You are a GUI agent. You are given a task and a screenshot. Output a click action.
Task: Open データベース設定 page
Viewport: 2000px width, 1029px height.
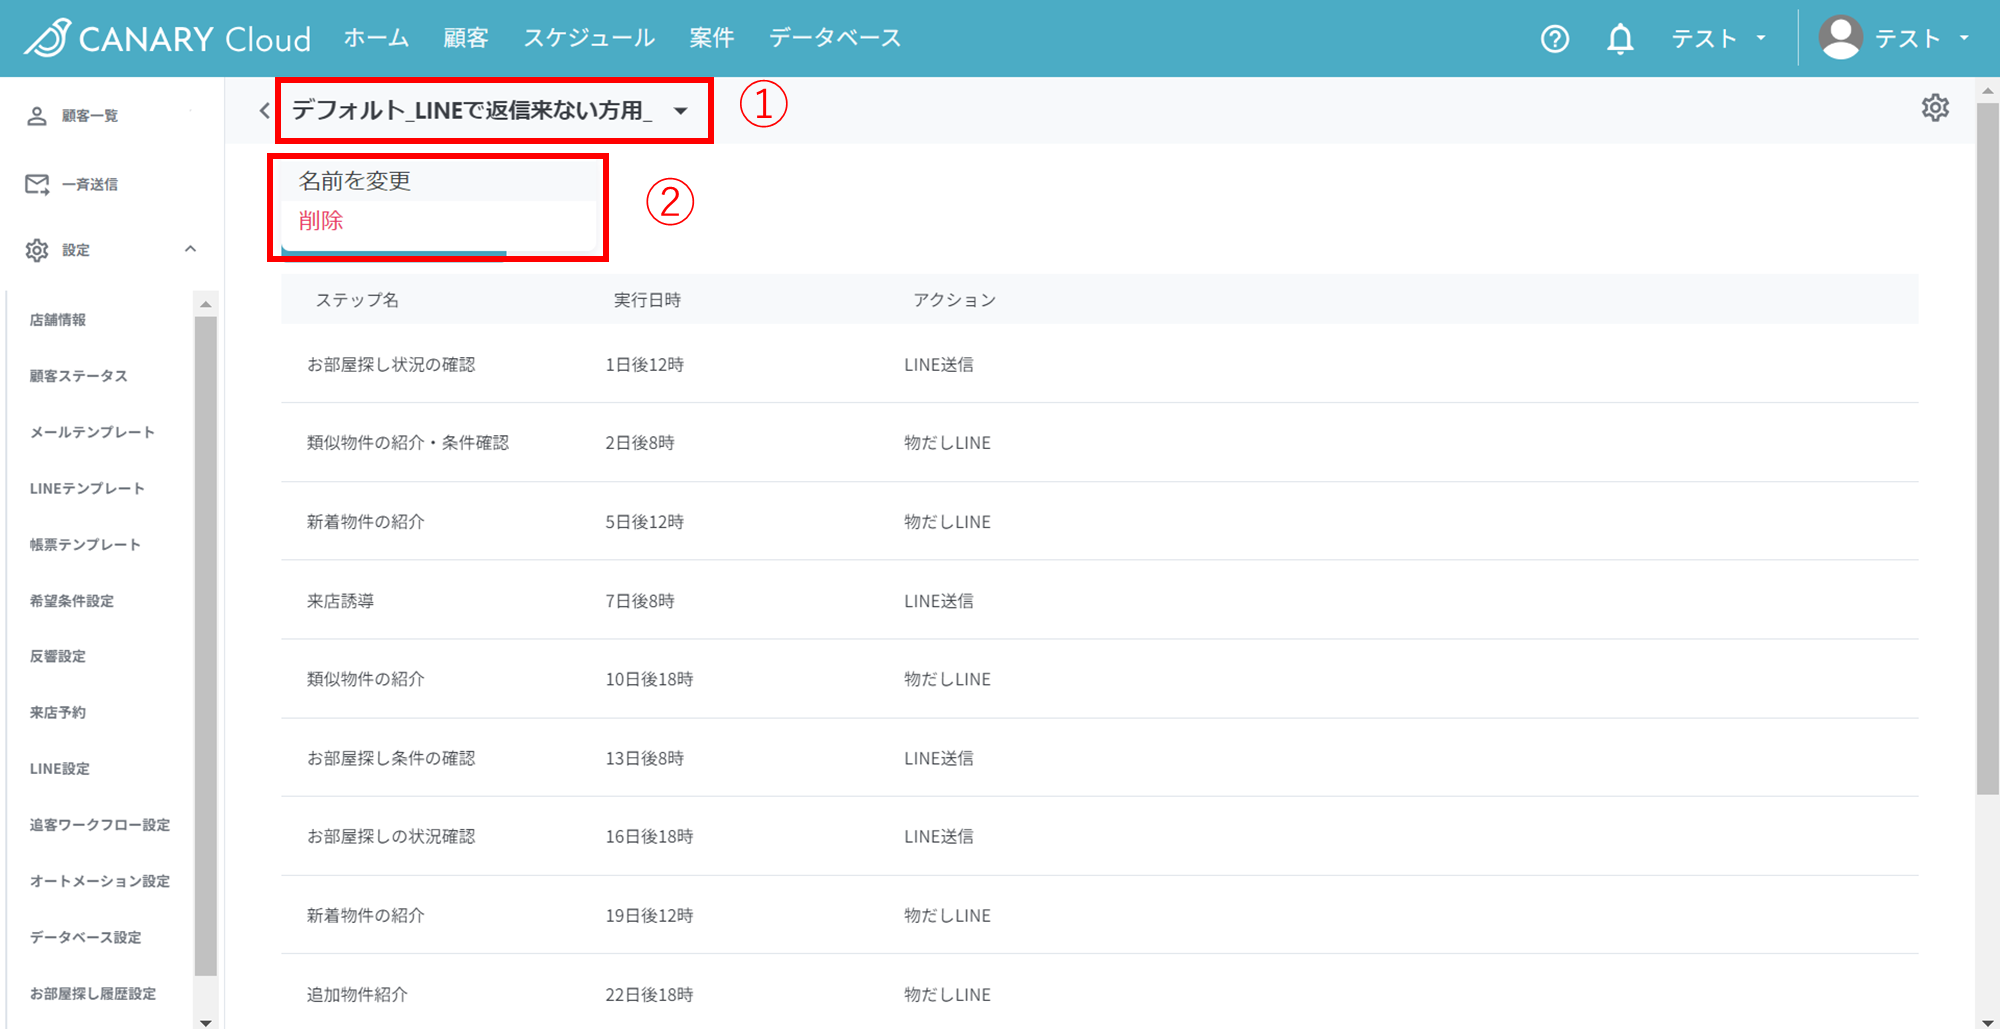pos(85,937)
